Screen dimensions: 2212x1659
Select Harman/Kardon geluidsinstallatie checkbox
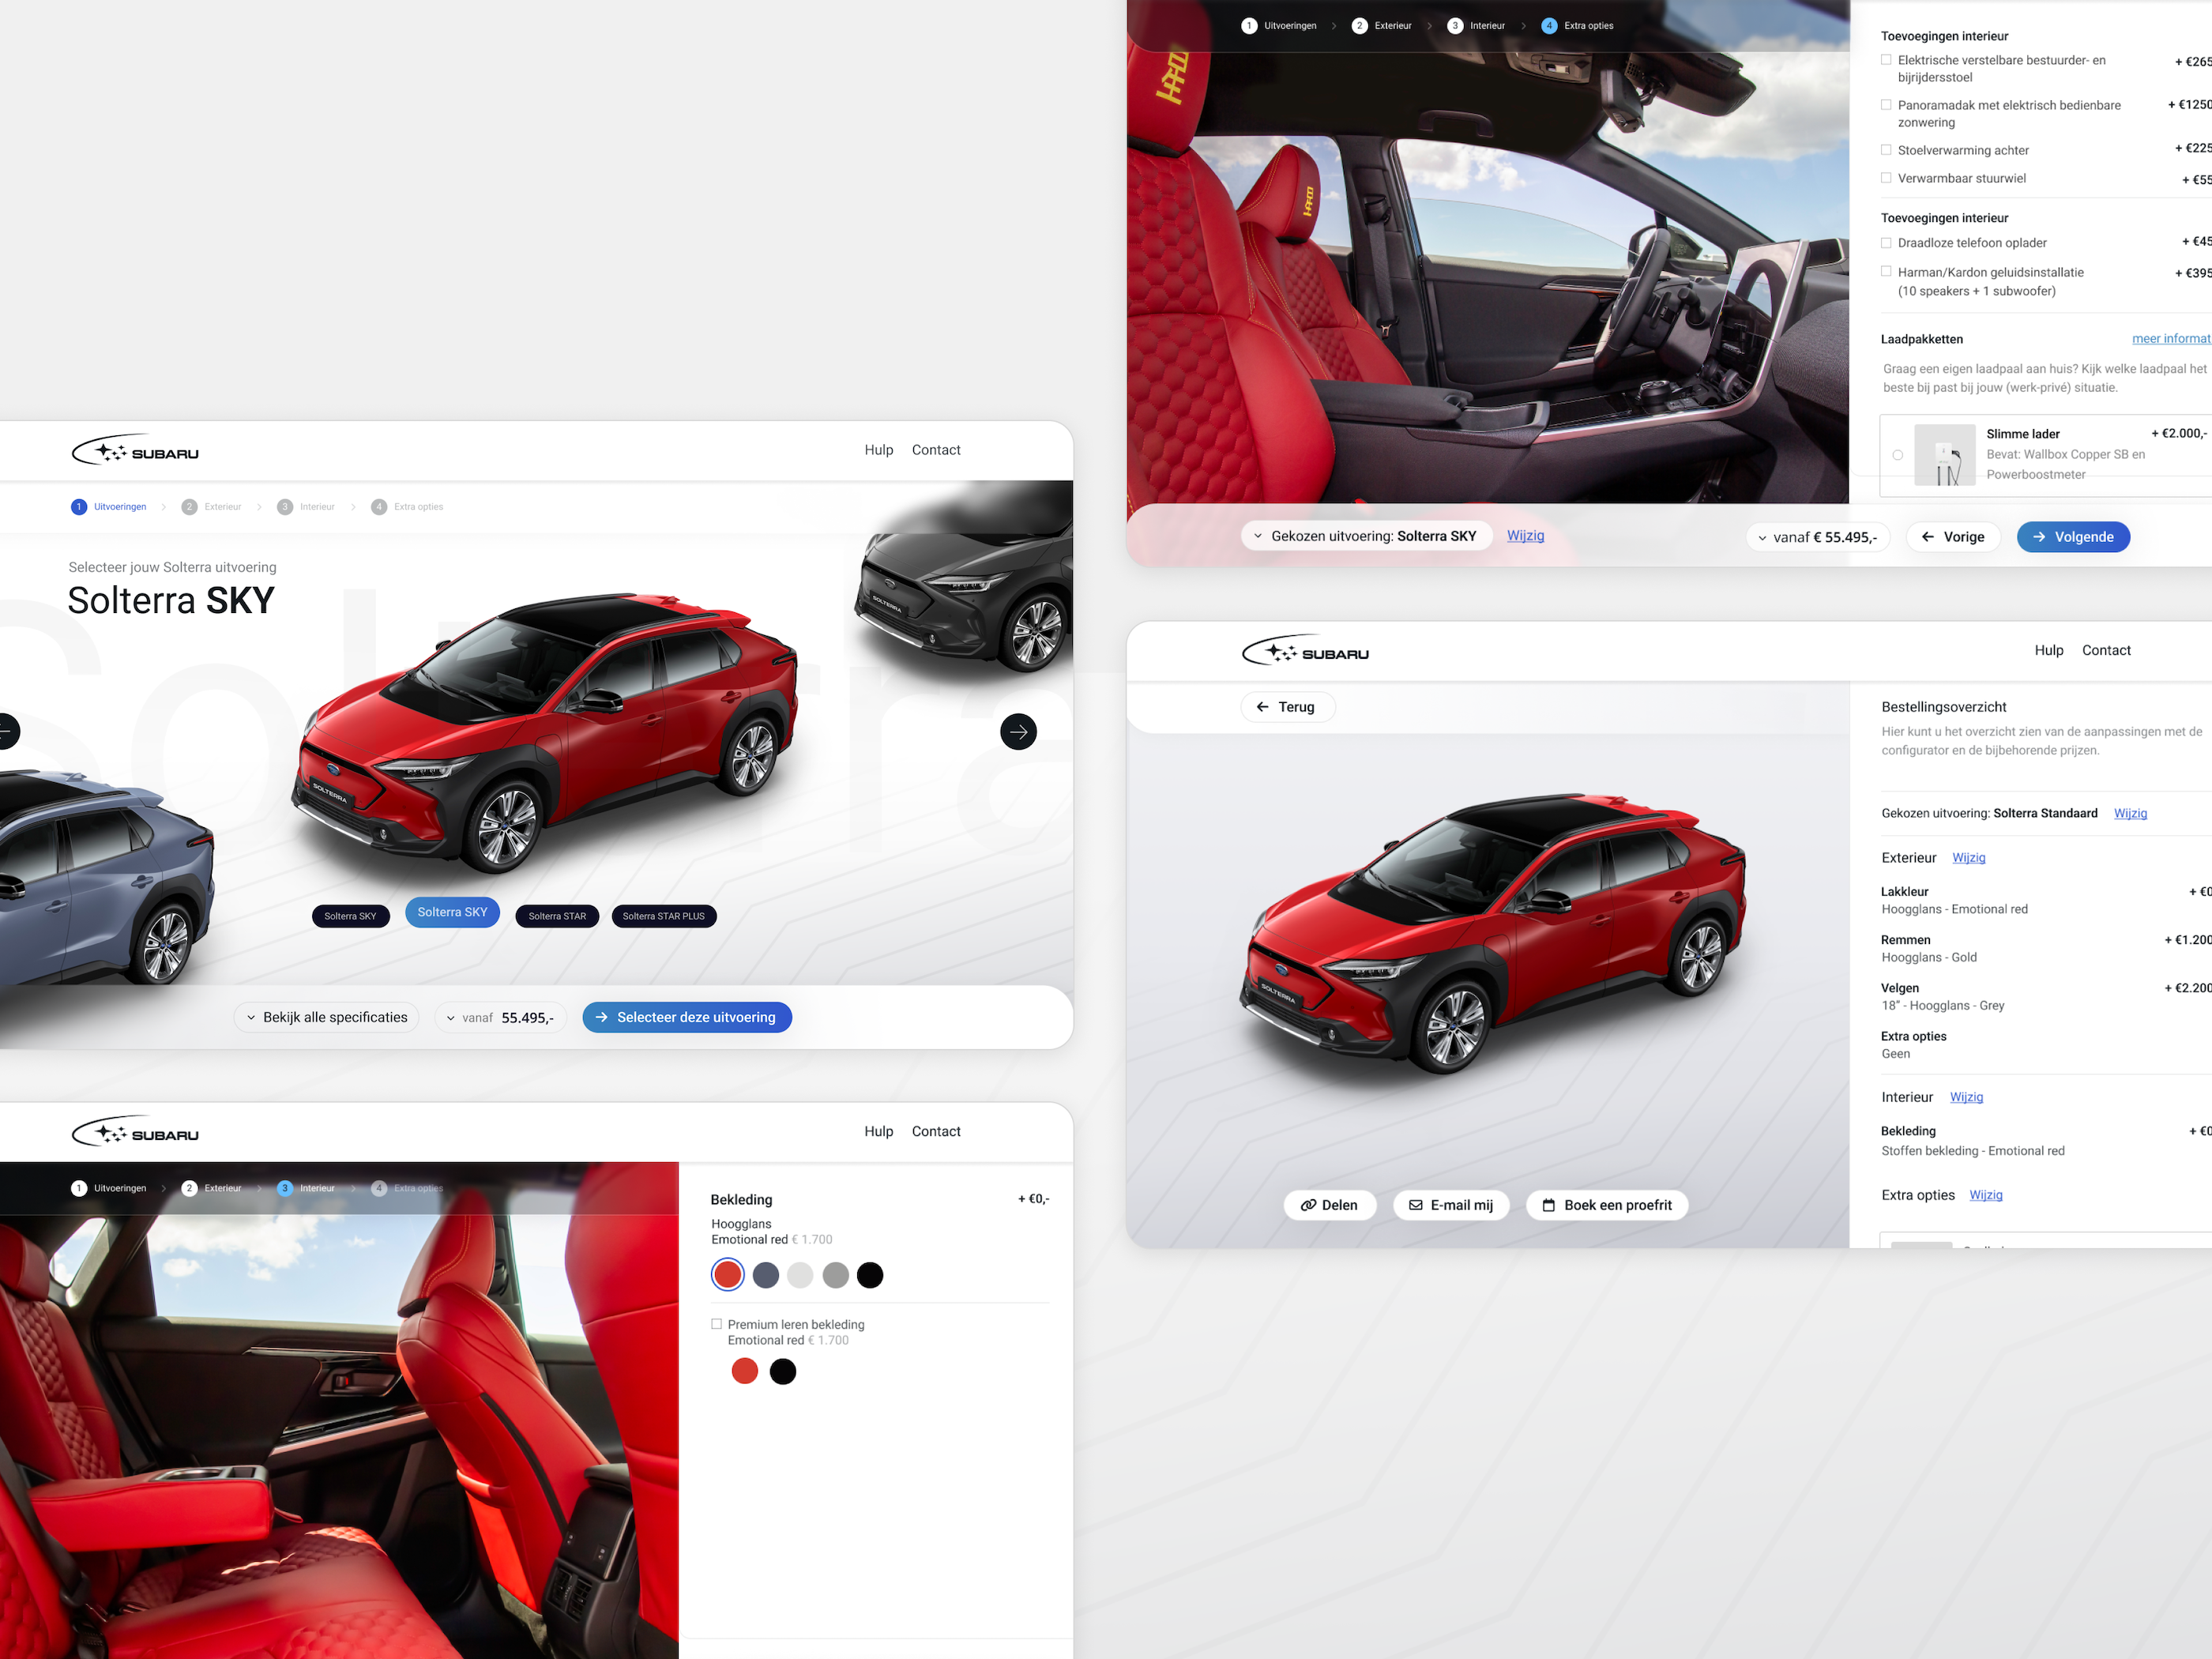tap(1886, 272)
